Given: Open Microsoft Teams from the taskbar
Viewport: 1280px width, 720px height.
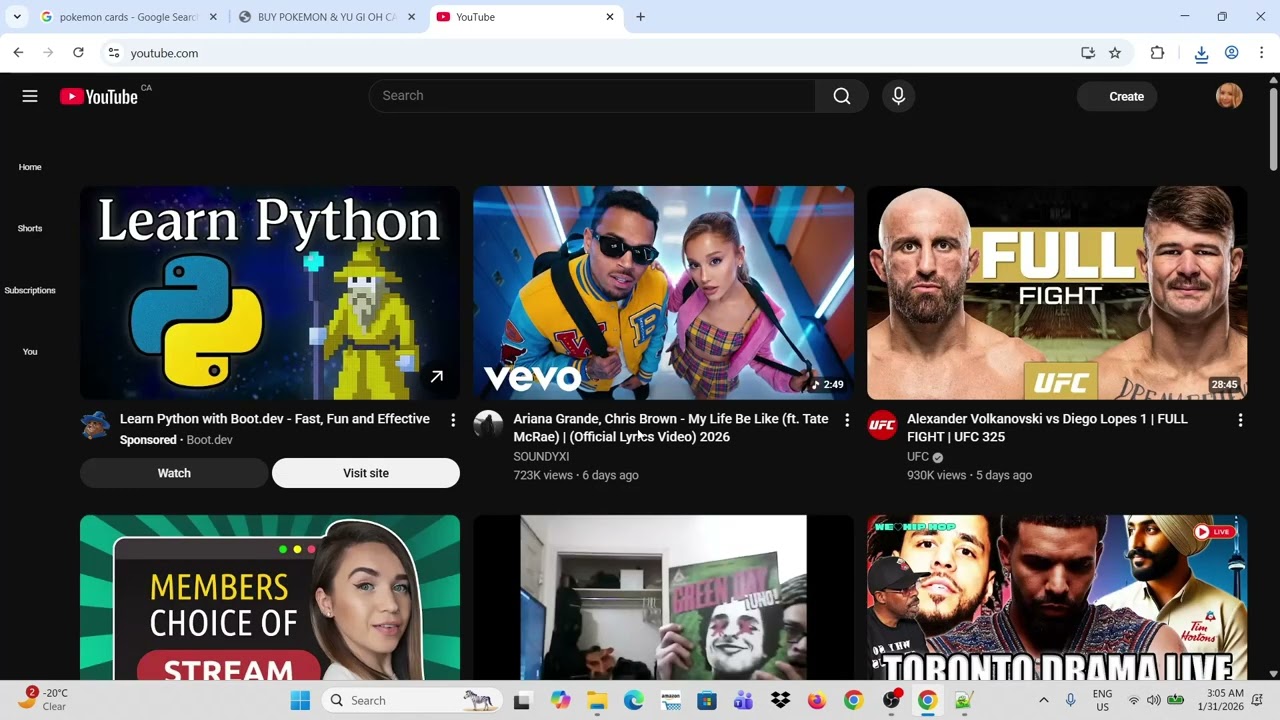Looking at the screenshot, I should (743, 700).
